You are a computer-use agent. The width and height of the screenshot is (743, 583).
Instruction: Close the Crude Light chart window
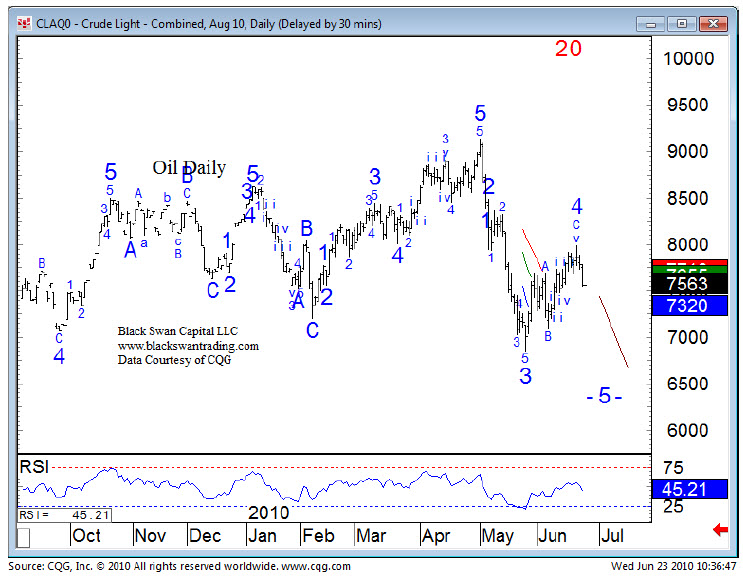pyautogui.click(x=713, y=24)
